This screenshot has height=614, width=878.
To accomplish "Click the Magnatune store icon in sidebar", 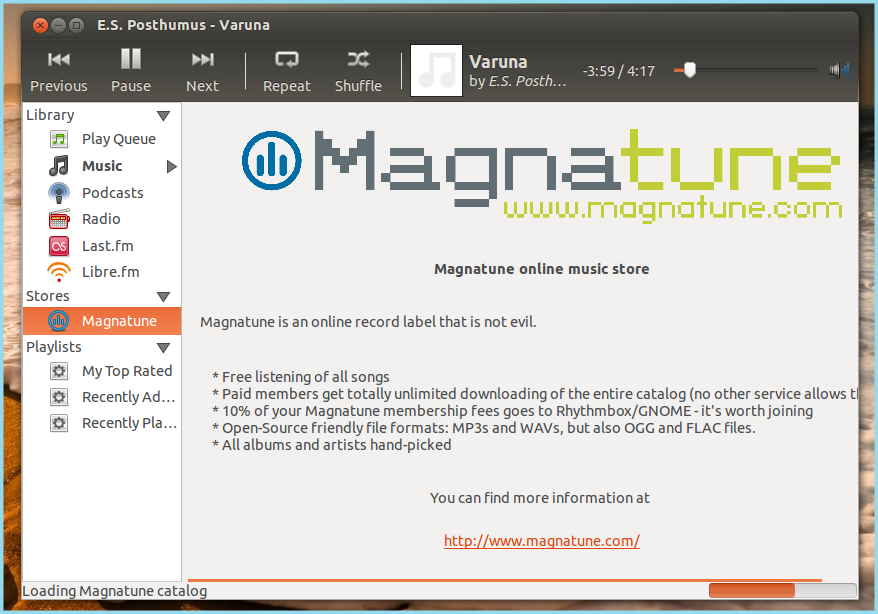I will (59, 321).
